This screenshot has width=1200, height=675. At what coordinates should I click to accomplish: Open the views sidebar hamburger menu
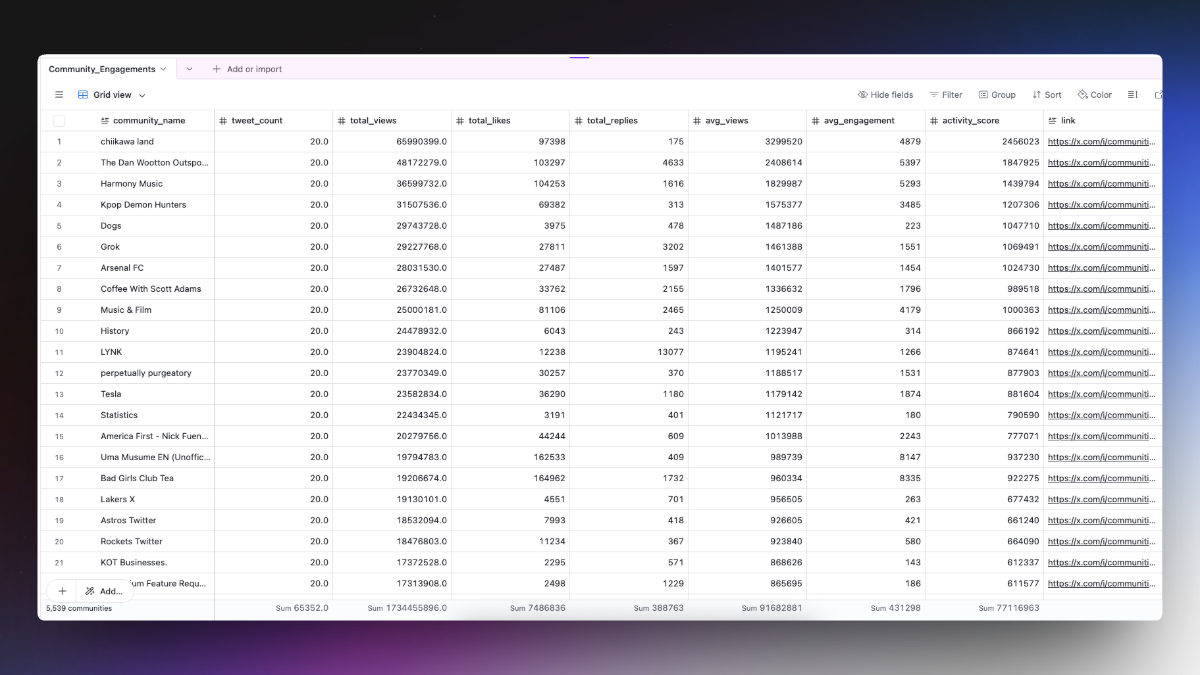pos(59,95)
